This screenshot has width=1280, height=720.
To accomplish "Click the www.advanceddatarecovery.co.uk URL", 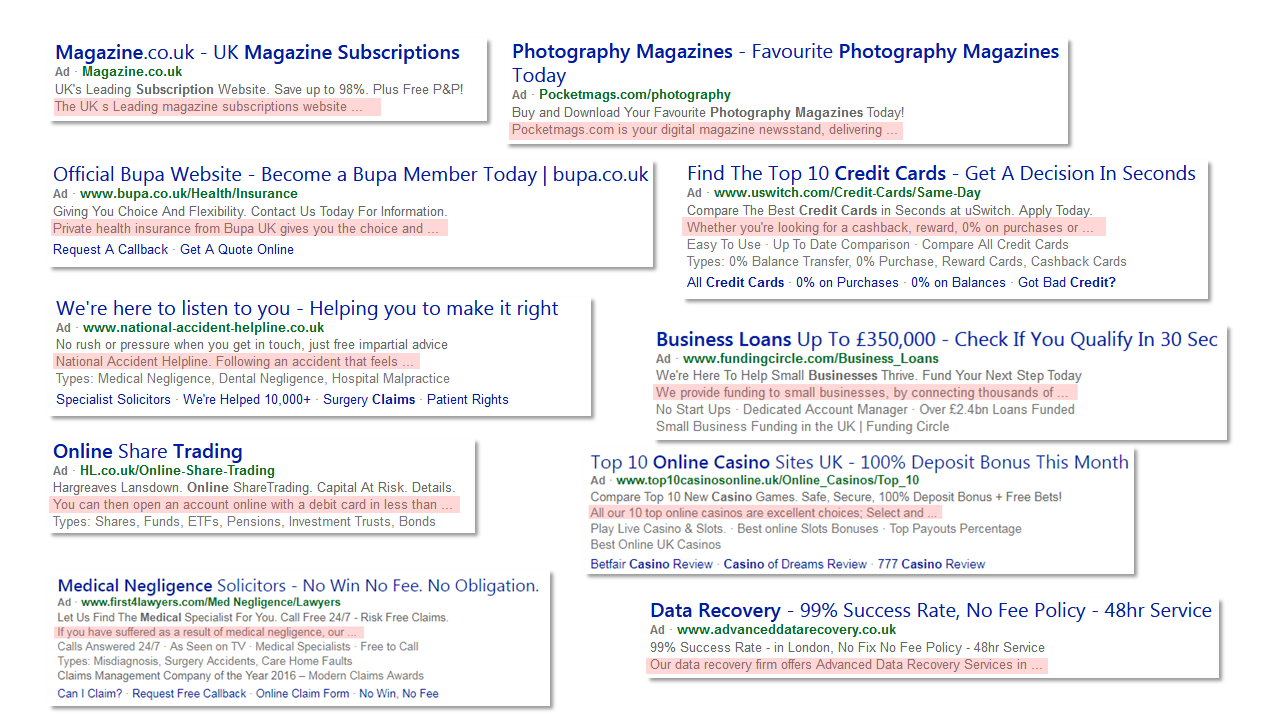I will 787,630.
